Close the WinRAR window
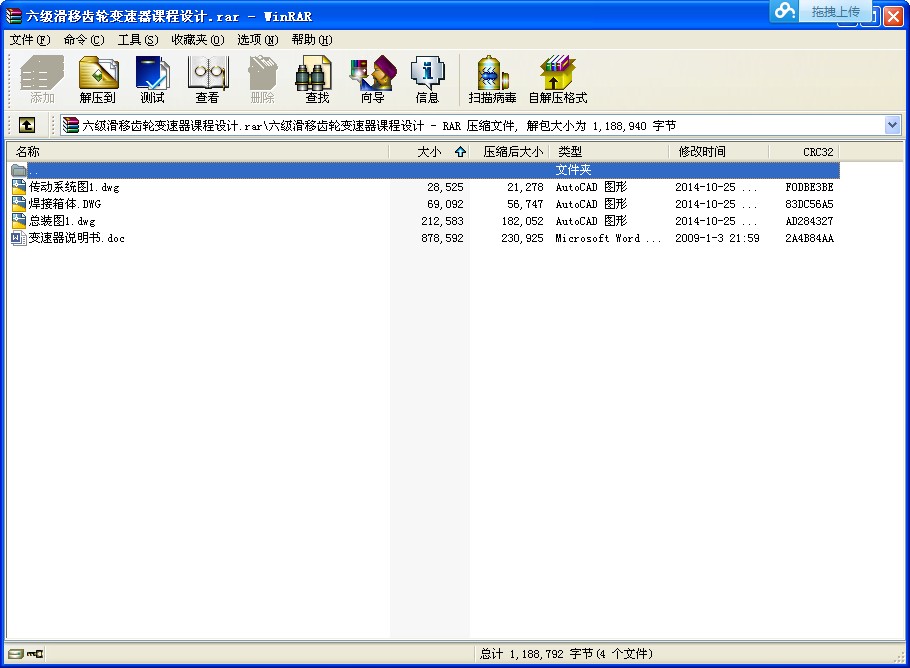Image resolution: width=910 pixels, height=668 pixels. (894, 16)
